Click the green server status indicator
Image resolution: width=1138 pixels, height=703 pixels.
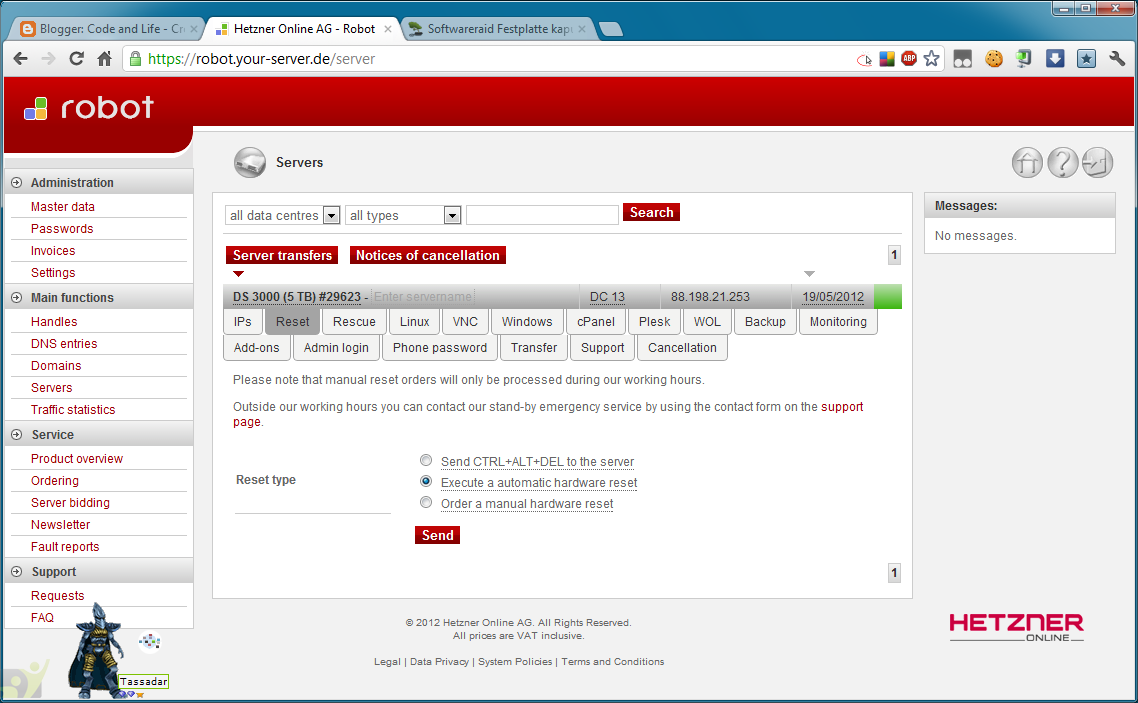point(888,297)
